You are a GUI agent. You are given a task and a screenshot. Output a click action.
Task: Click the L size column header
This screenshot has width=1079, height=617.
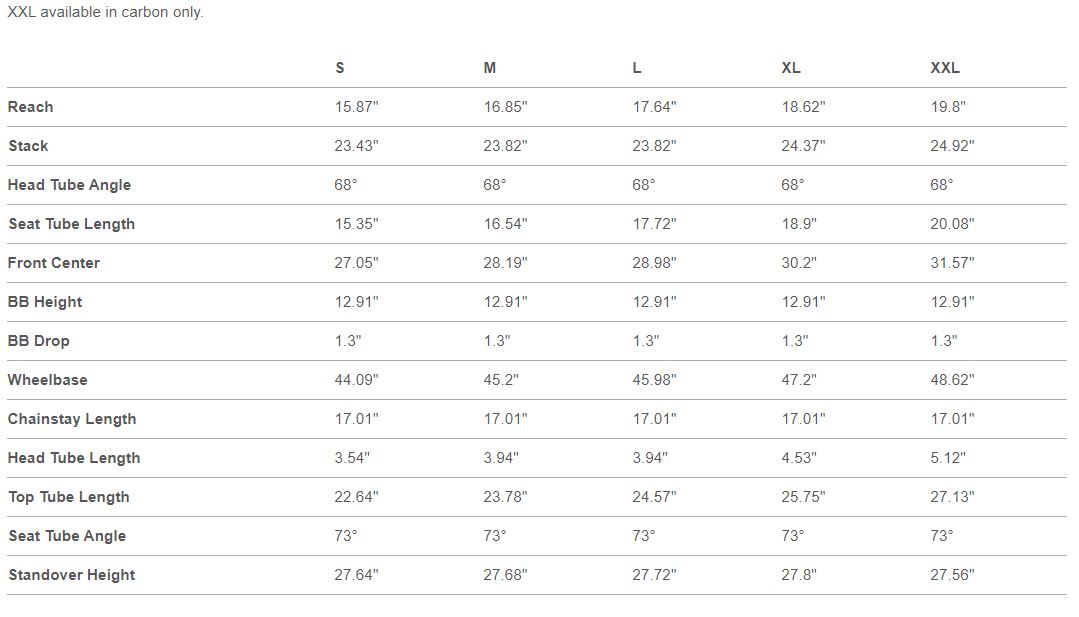tap(637, 68)
